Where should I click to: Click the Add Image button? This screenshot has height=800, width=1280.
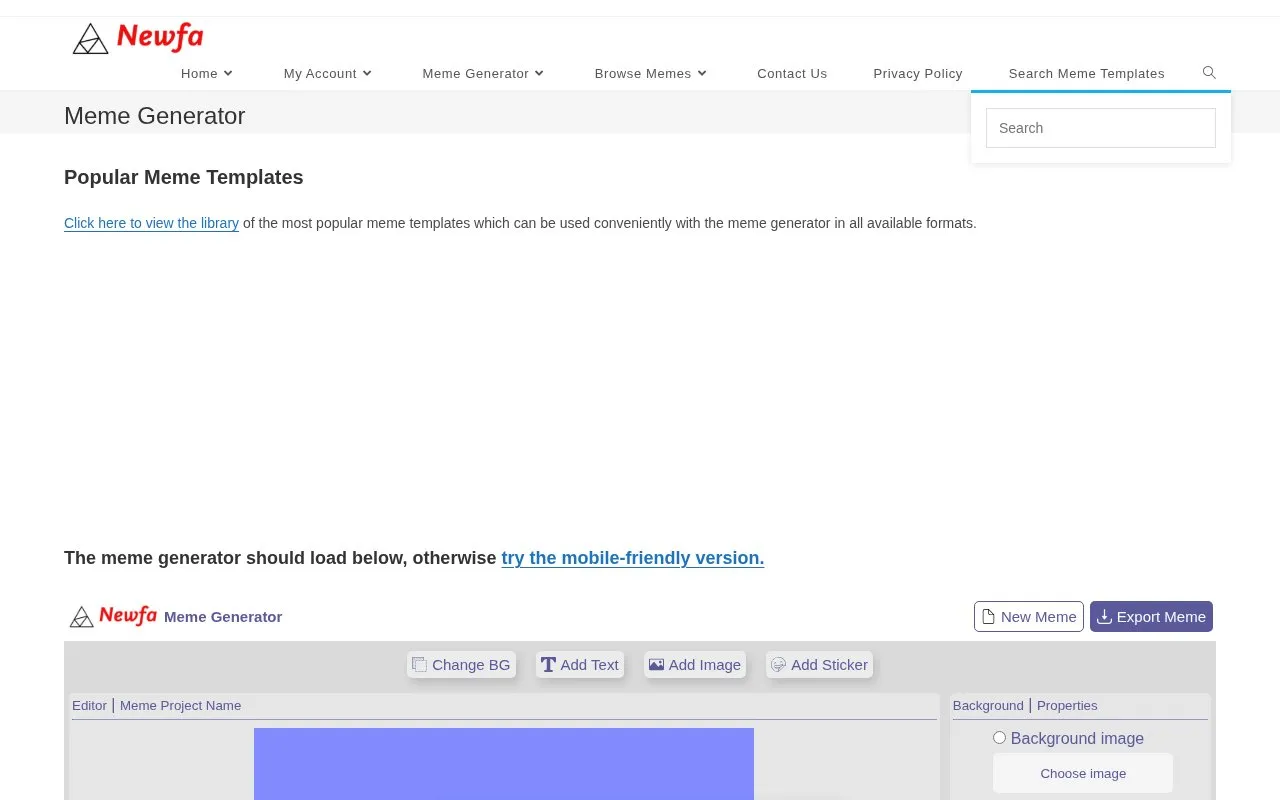pyautogui.click(x=695, y=665)
